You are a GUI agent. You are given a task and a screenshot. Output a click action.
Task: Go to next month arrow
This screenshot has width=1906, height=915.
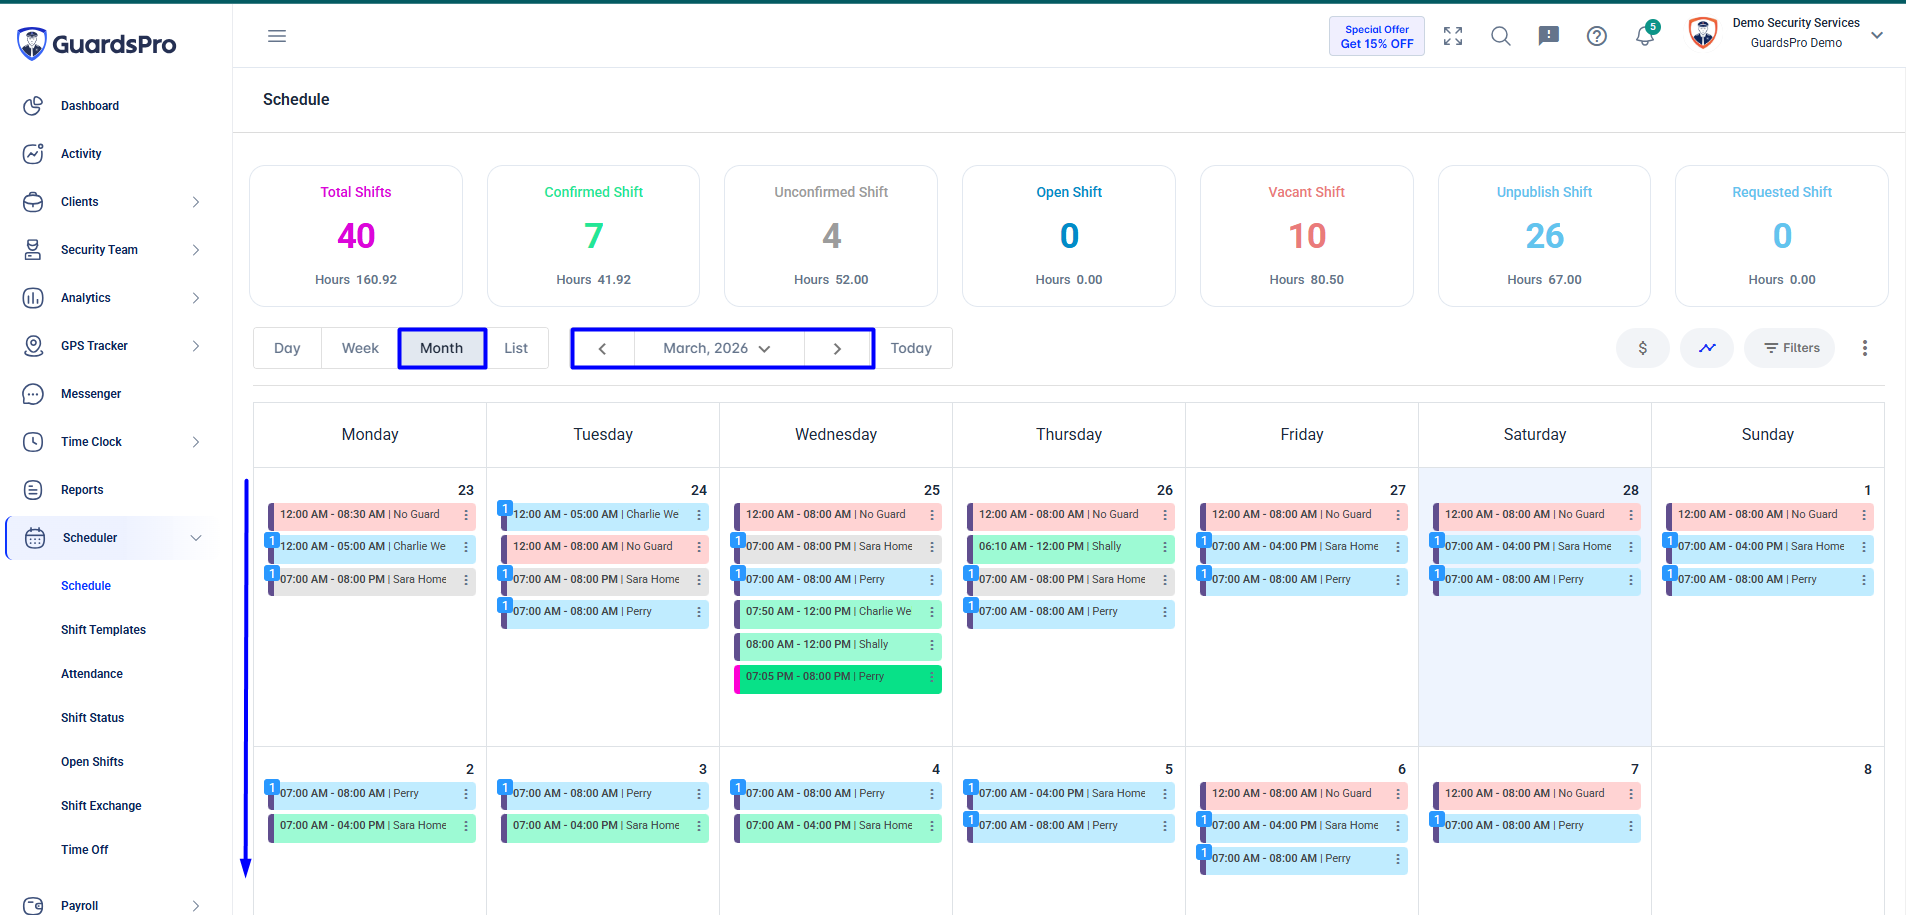[838, 348]
